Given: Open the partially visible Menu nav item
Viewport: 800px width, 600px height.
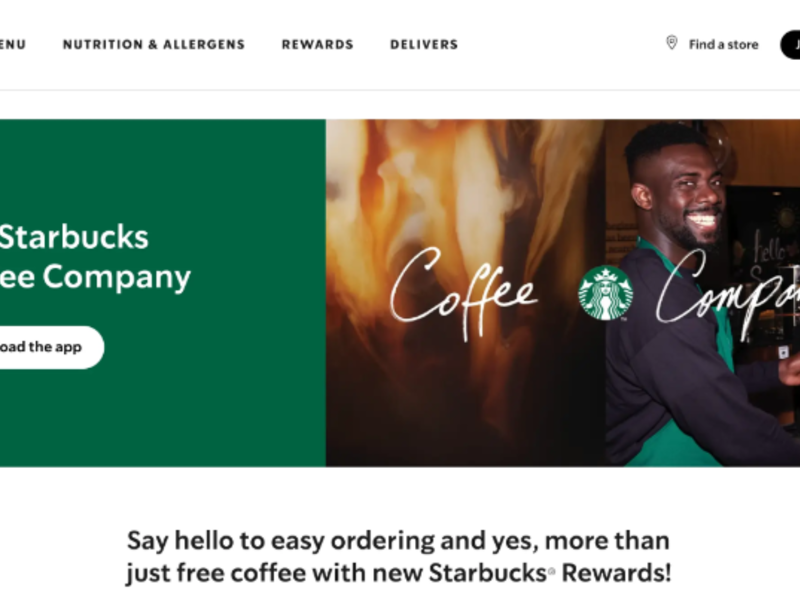Looking at the screenshot, I should point(13,44).
